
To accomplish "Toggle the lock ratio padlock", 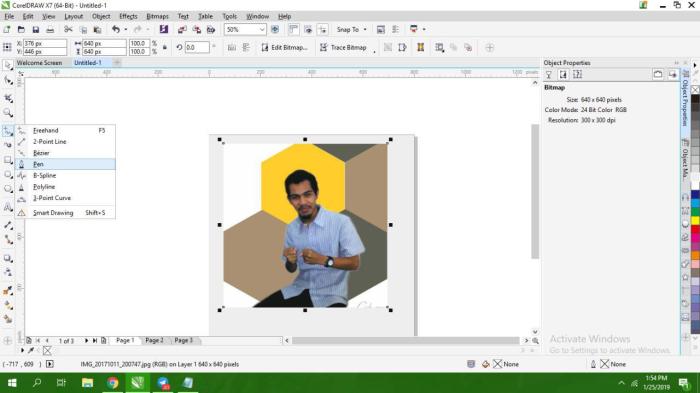I will 165,47.
